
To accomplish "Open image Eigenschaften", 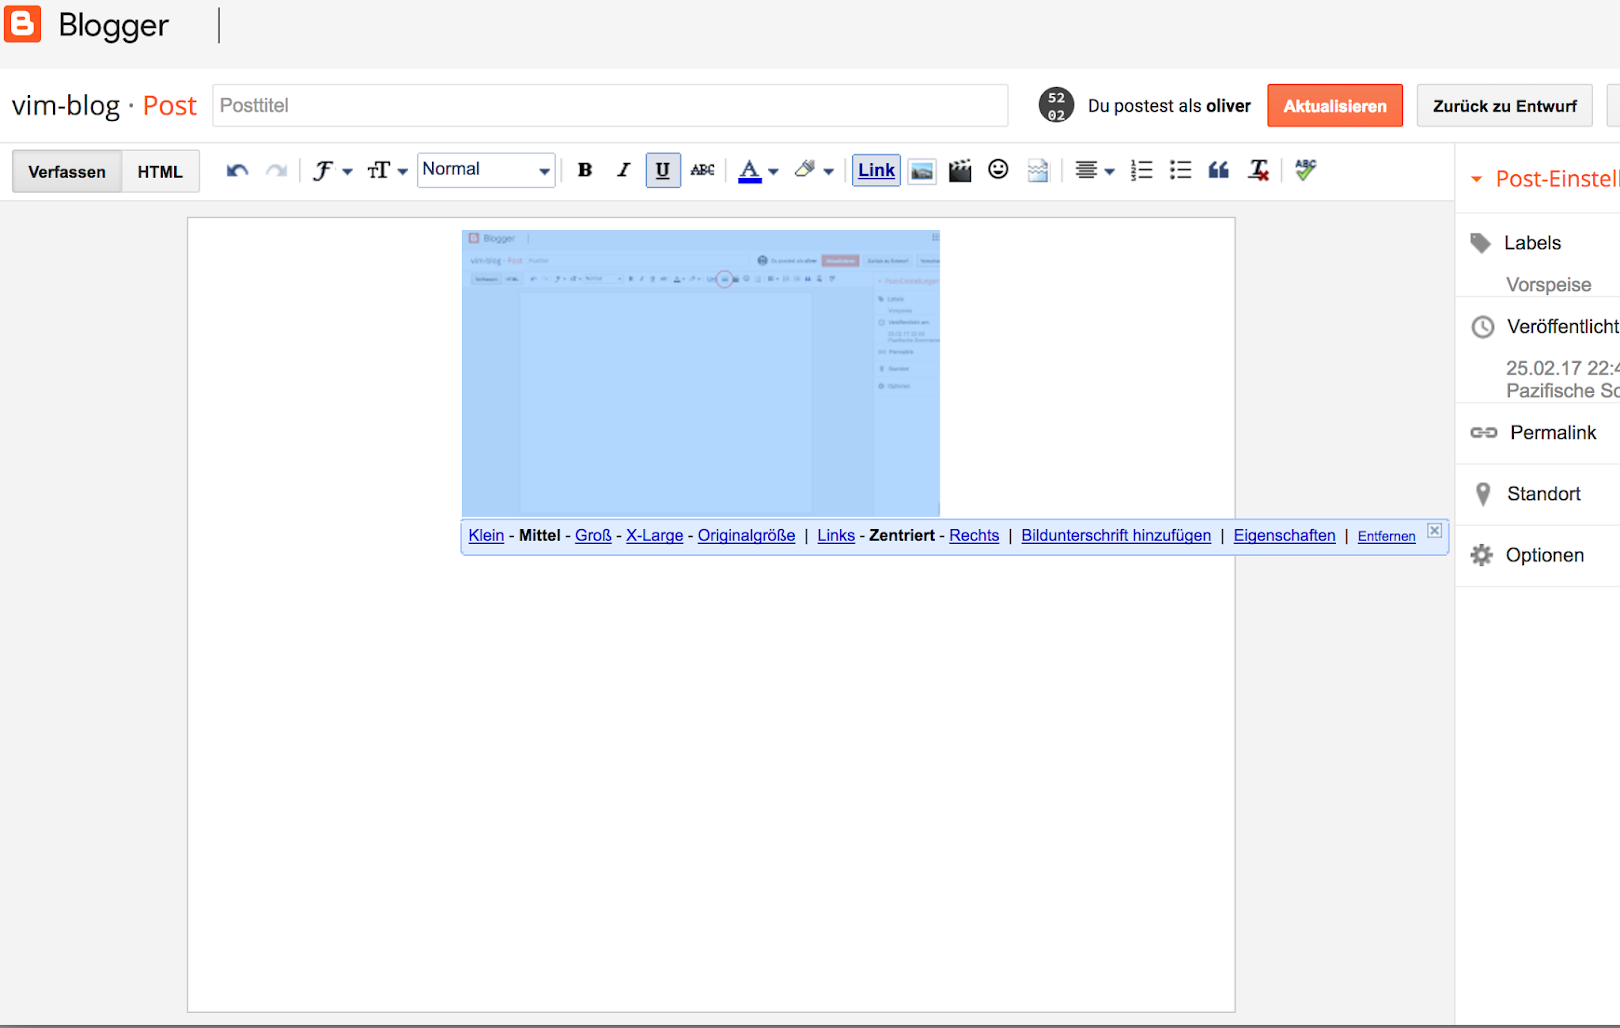I will [1284, 536].
